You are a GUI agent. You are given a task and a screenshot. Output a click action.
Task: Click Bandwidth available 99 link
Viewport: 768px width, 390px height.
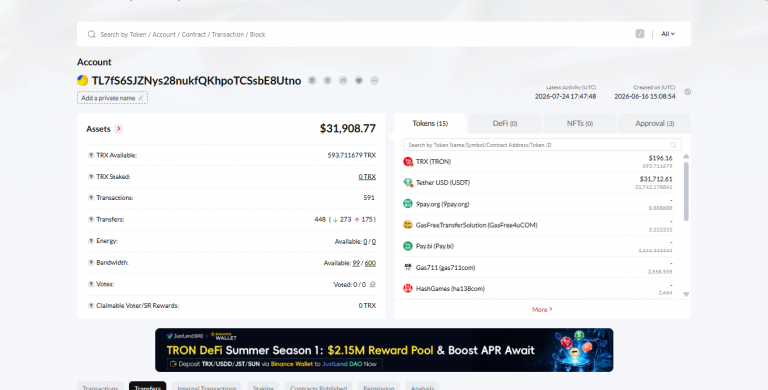356,263
